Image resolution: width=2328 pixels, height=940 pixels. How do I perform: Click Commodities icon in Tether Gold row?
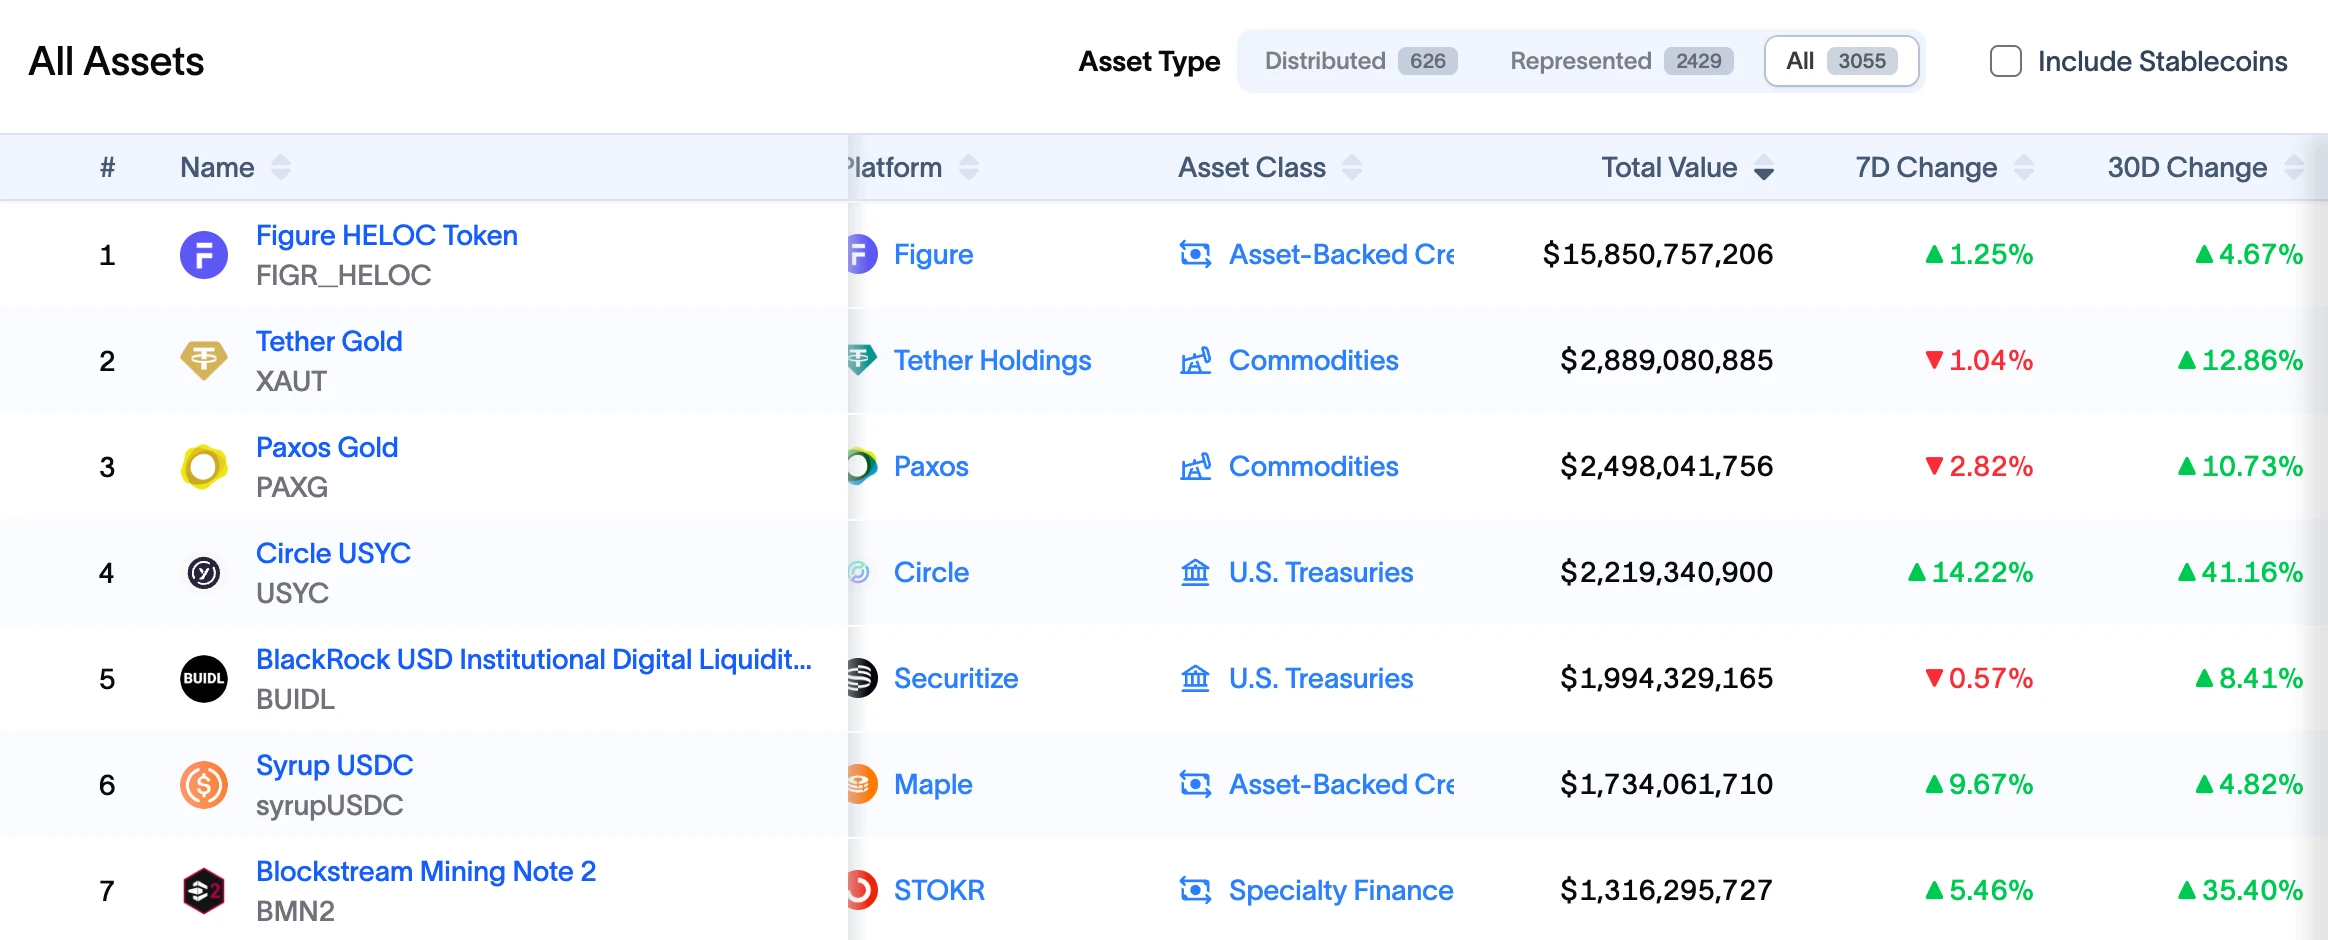tap(1195, 360)
